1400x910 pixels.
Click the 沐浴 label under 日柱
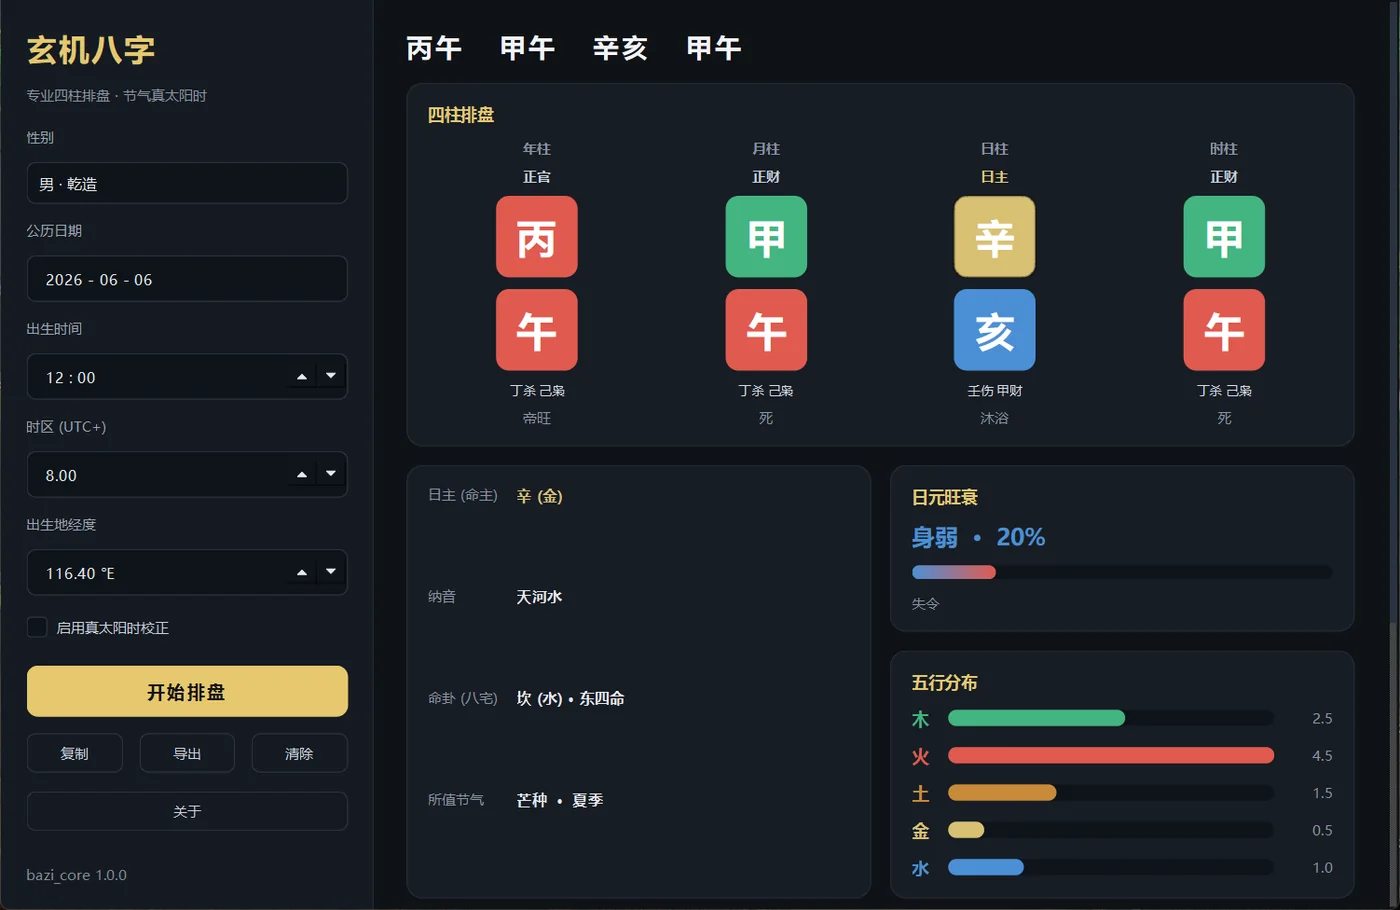[x=995, y=418]
